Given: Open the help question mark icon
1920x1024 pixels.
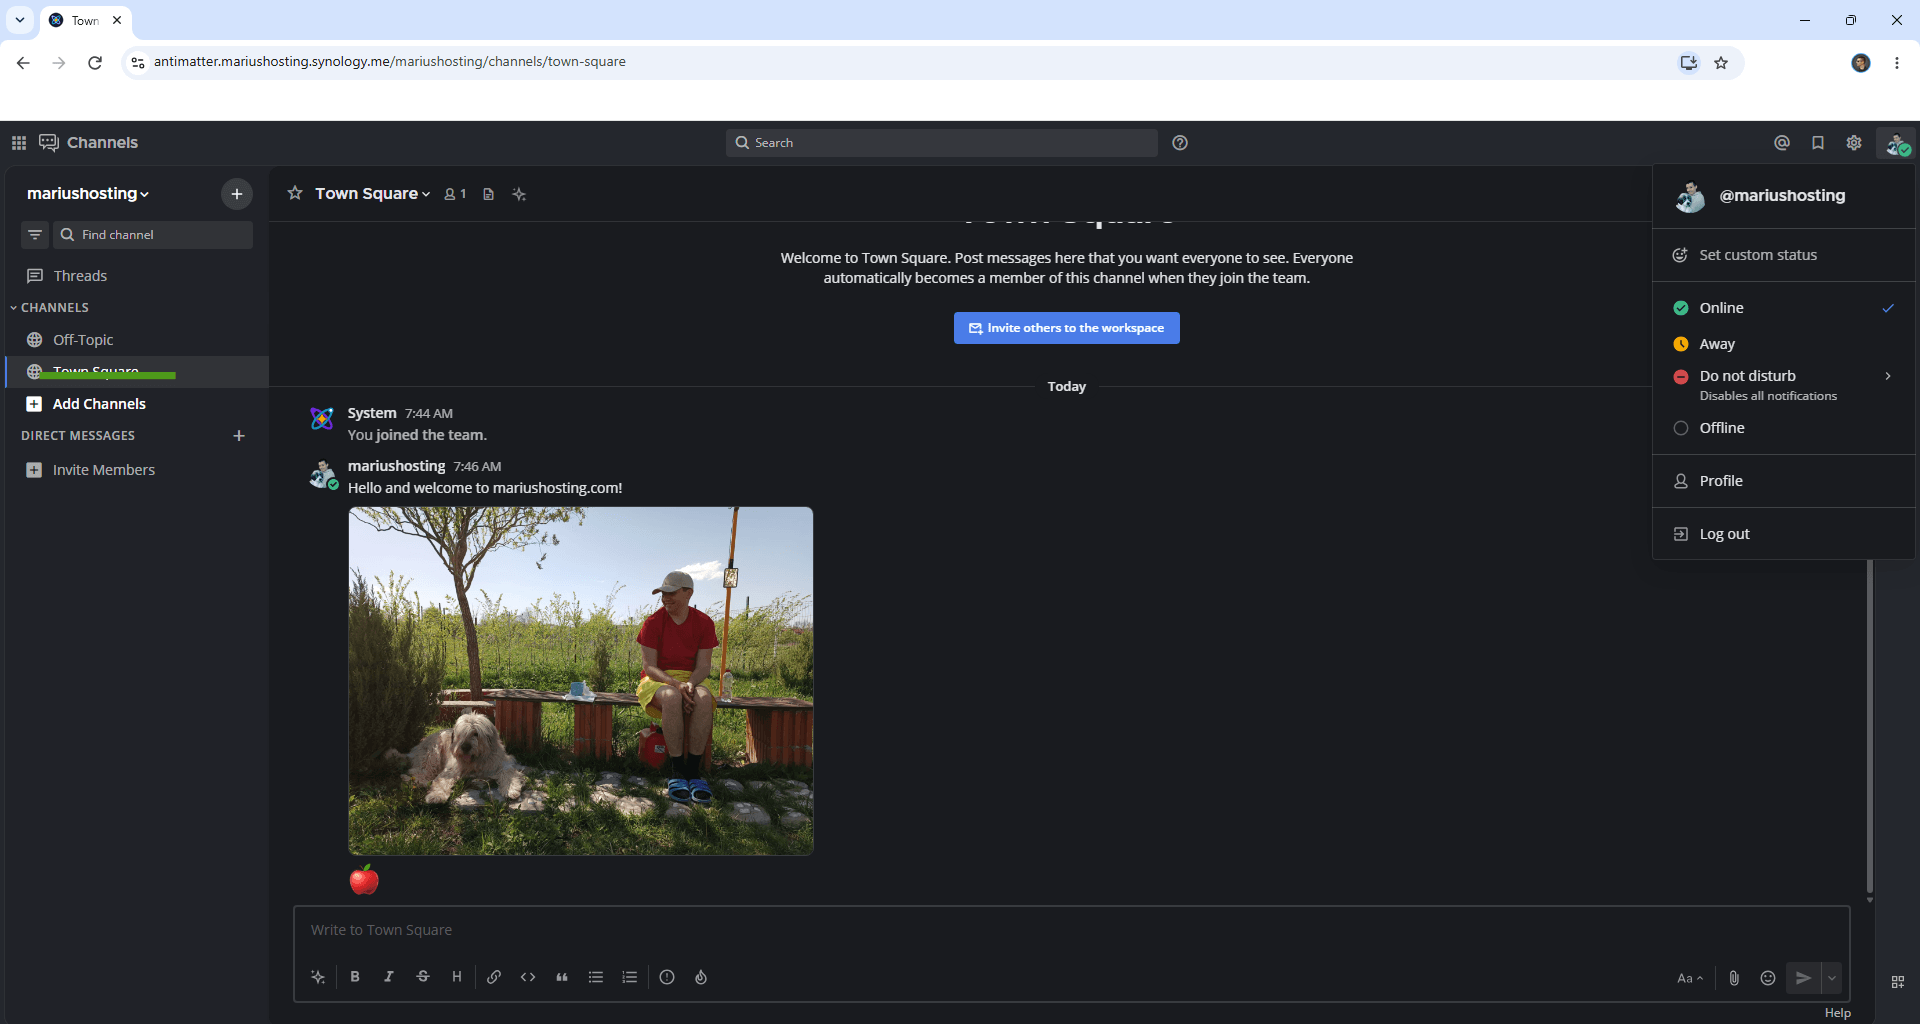Looking at the screenshot, I should [x=1180, y=143].
